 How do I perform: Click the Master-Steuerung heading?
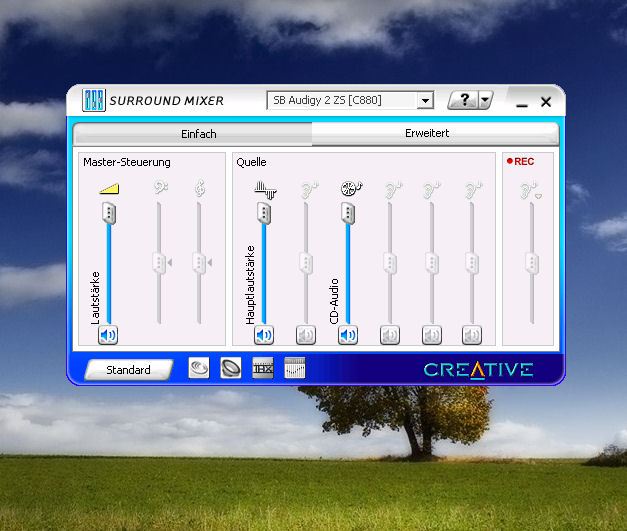(127, 162)
